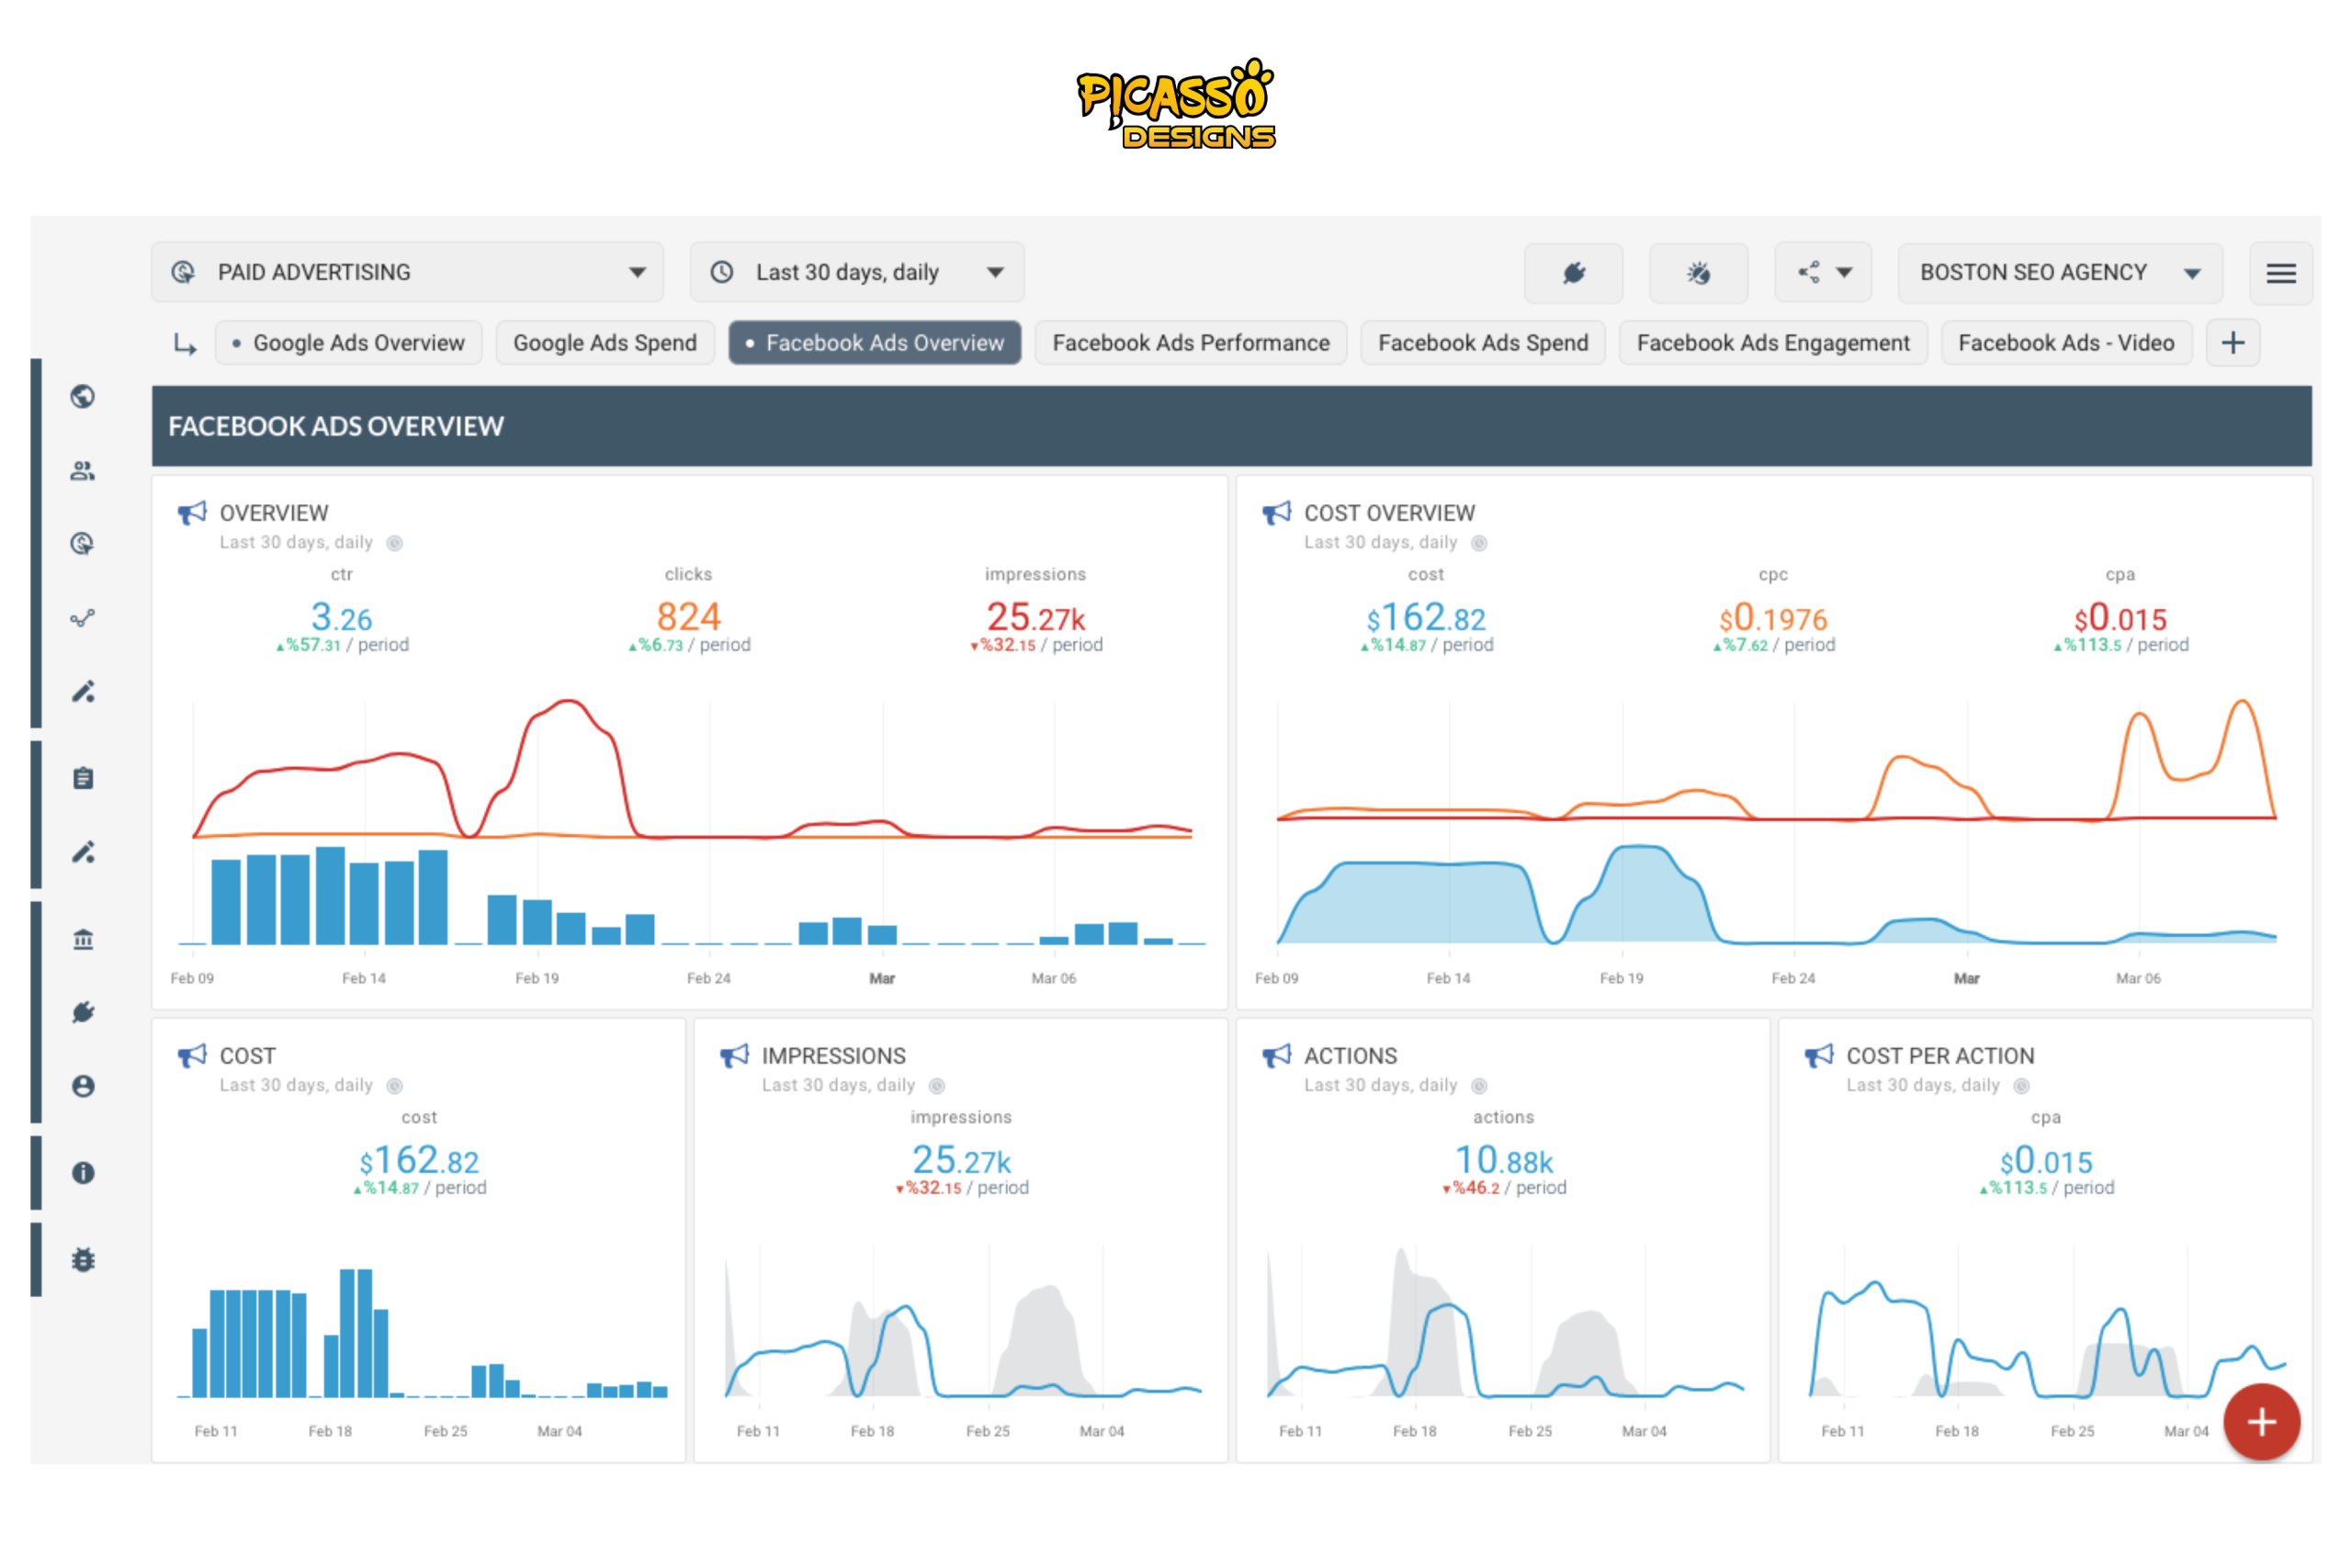Open the Facebook Ads Engagement tab
2352x1568 pixels.
(1772, 343)
